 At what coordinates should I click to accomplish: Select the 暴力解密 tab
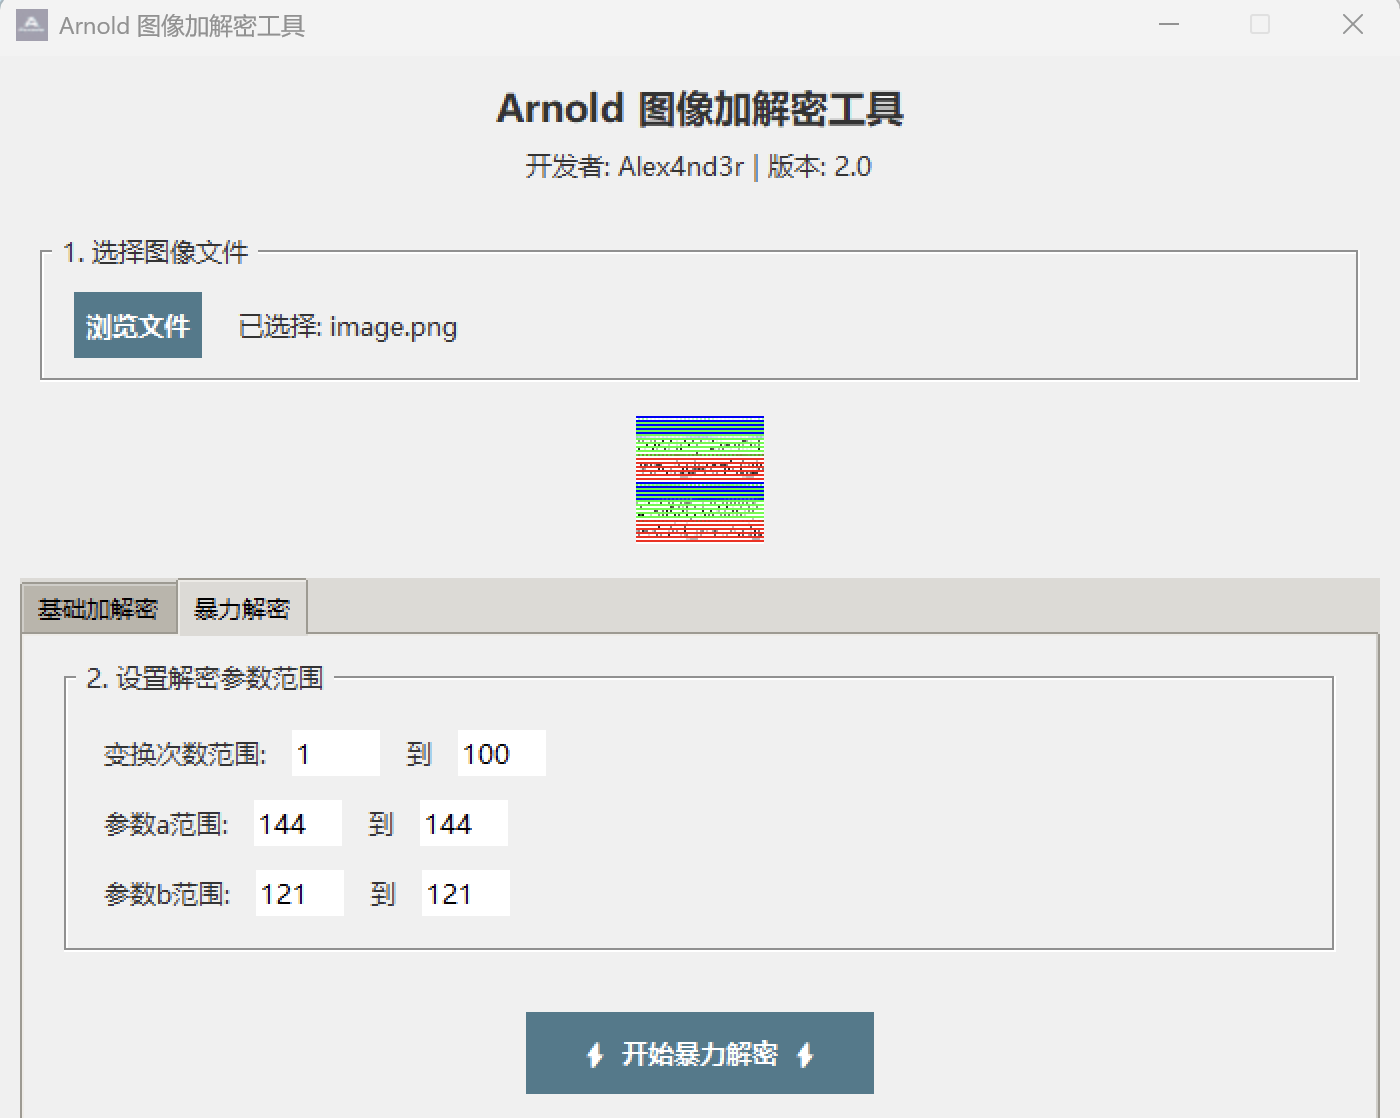[242, 607]
